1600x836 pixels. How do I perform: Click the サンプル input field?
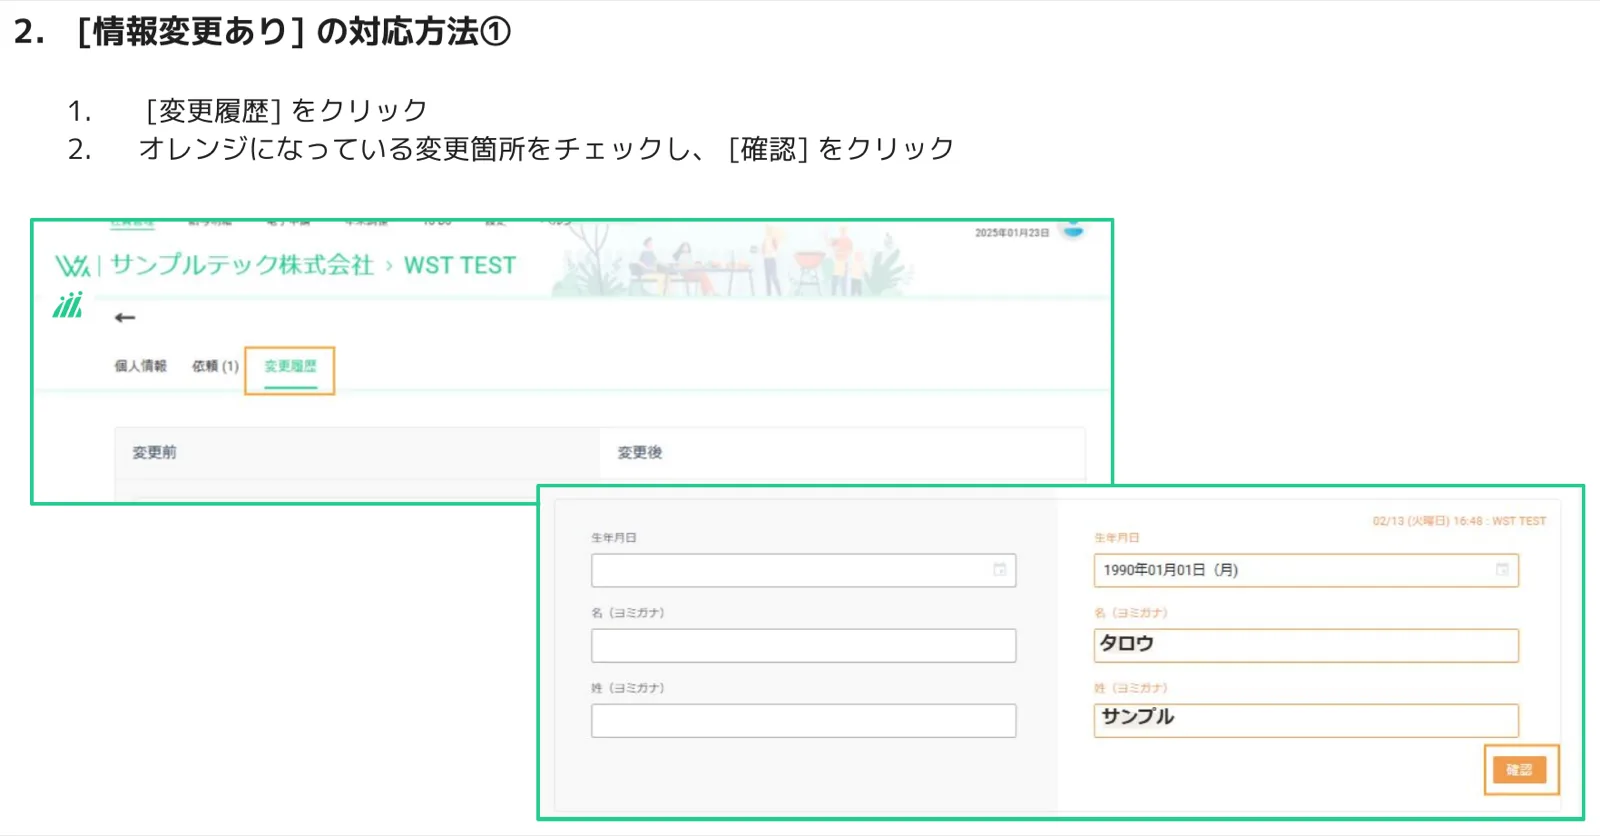(x=1306, y=720)
